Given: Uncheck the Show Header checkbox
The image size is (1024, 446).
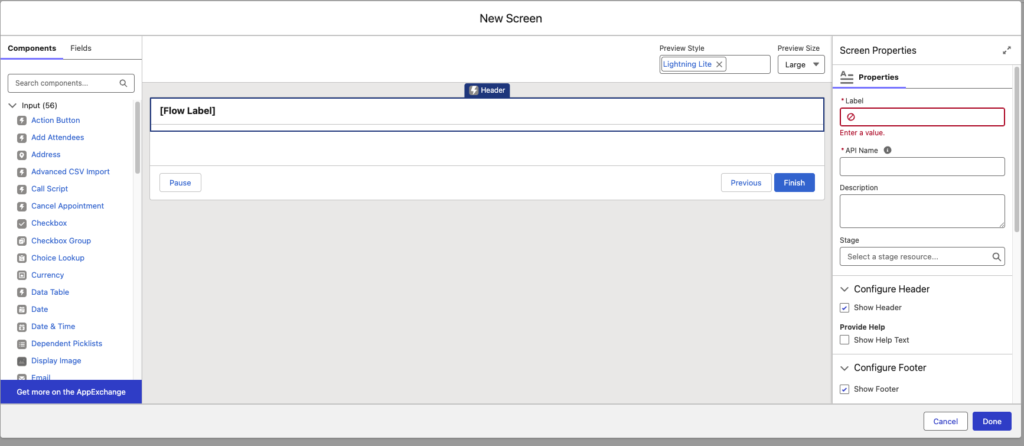Looking at the screenshot, I should tap(845, 307).
